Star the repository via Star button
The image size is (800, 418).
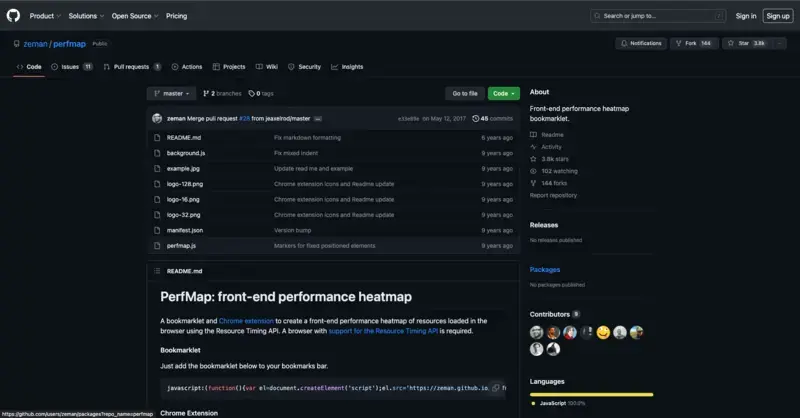pyautogui.click(x=747, y=43)
